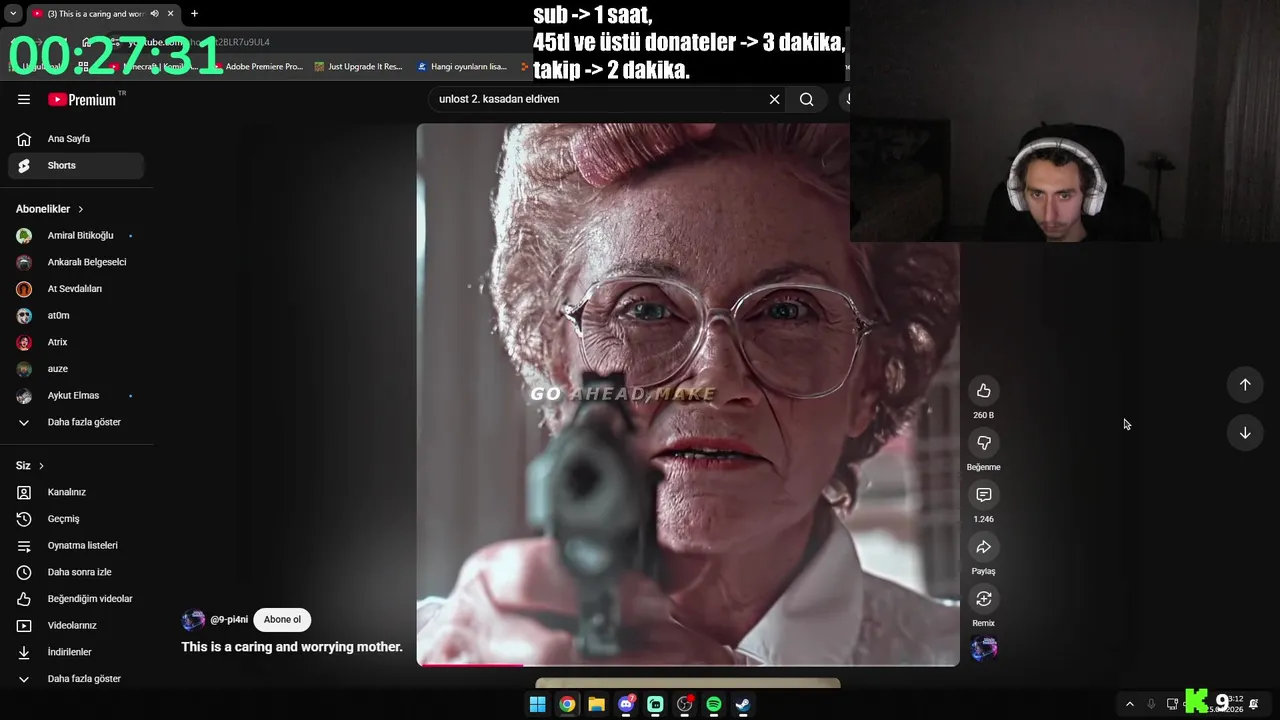Open Amiral Bitikoğlu channel subscription
This screenshot has height=720, width=1280.
[x=76, y=236]
